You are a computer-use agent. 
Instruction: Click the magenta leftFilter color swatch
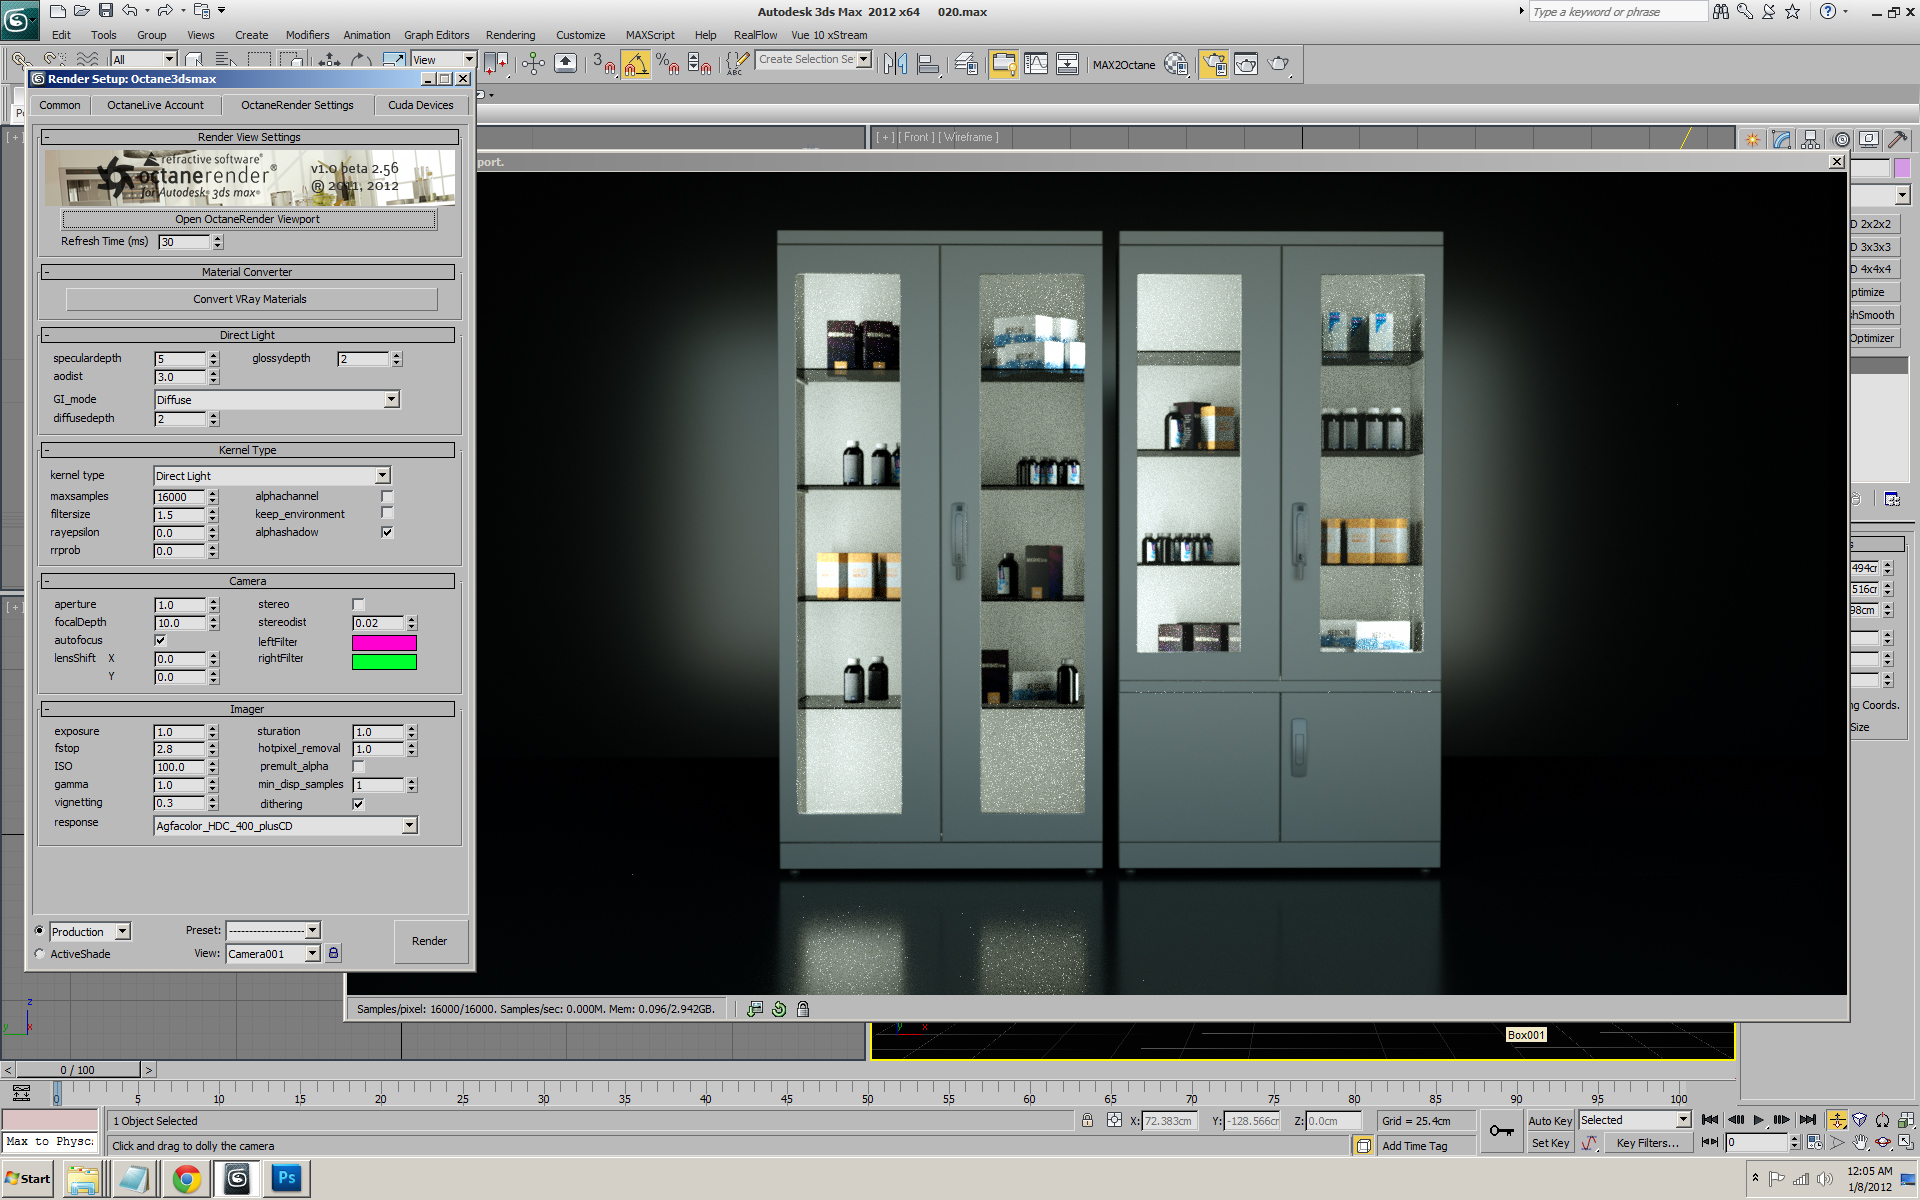click(x=384, y=642)
